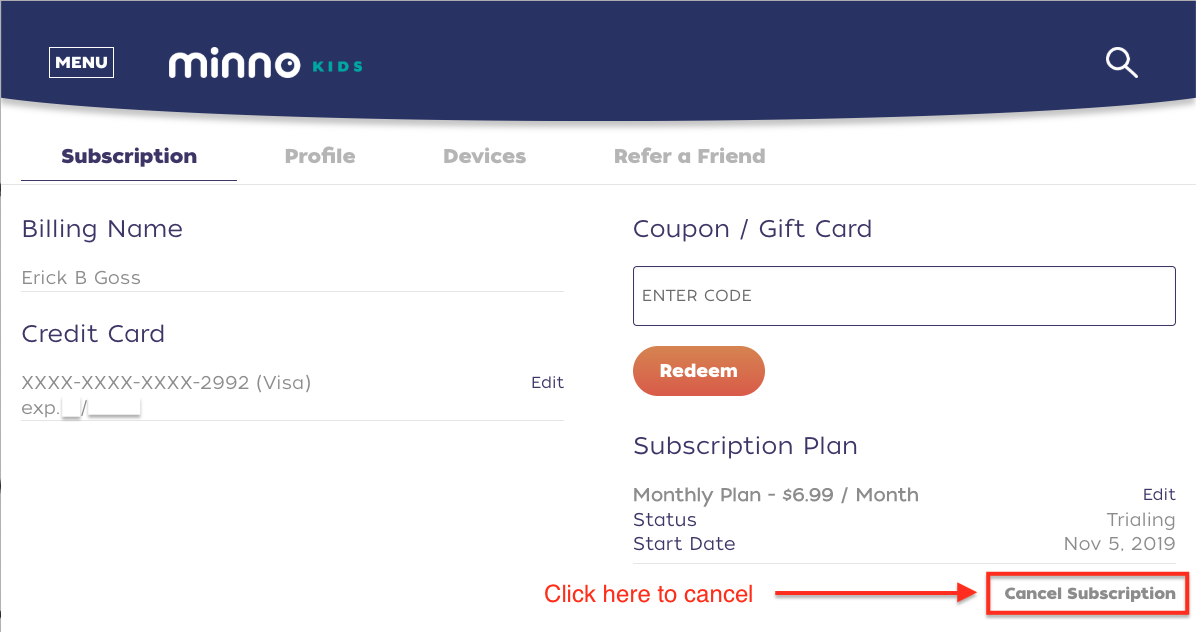Edit the credit card details
Viewport: 1196px width, 632px height.
pos(547,383)
